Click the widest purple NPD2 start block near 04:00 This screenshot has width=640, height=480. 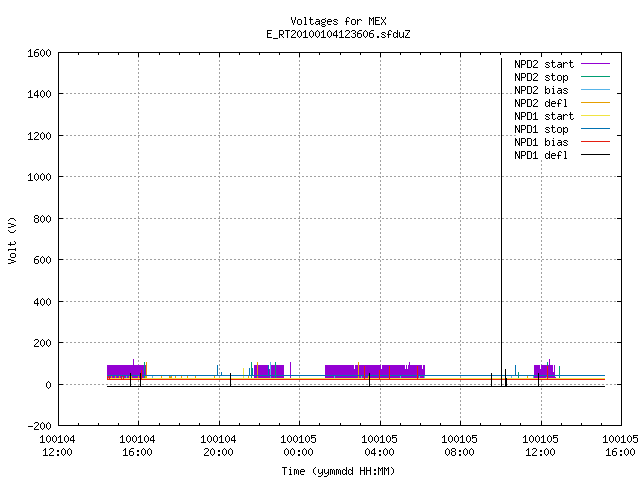[x=375, y=371]
